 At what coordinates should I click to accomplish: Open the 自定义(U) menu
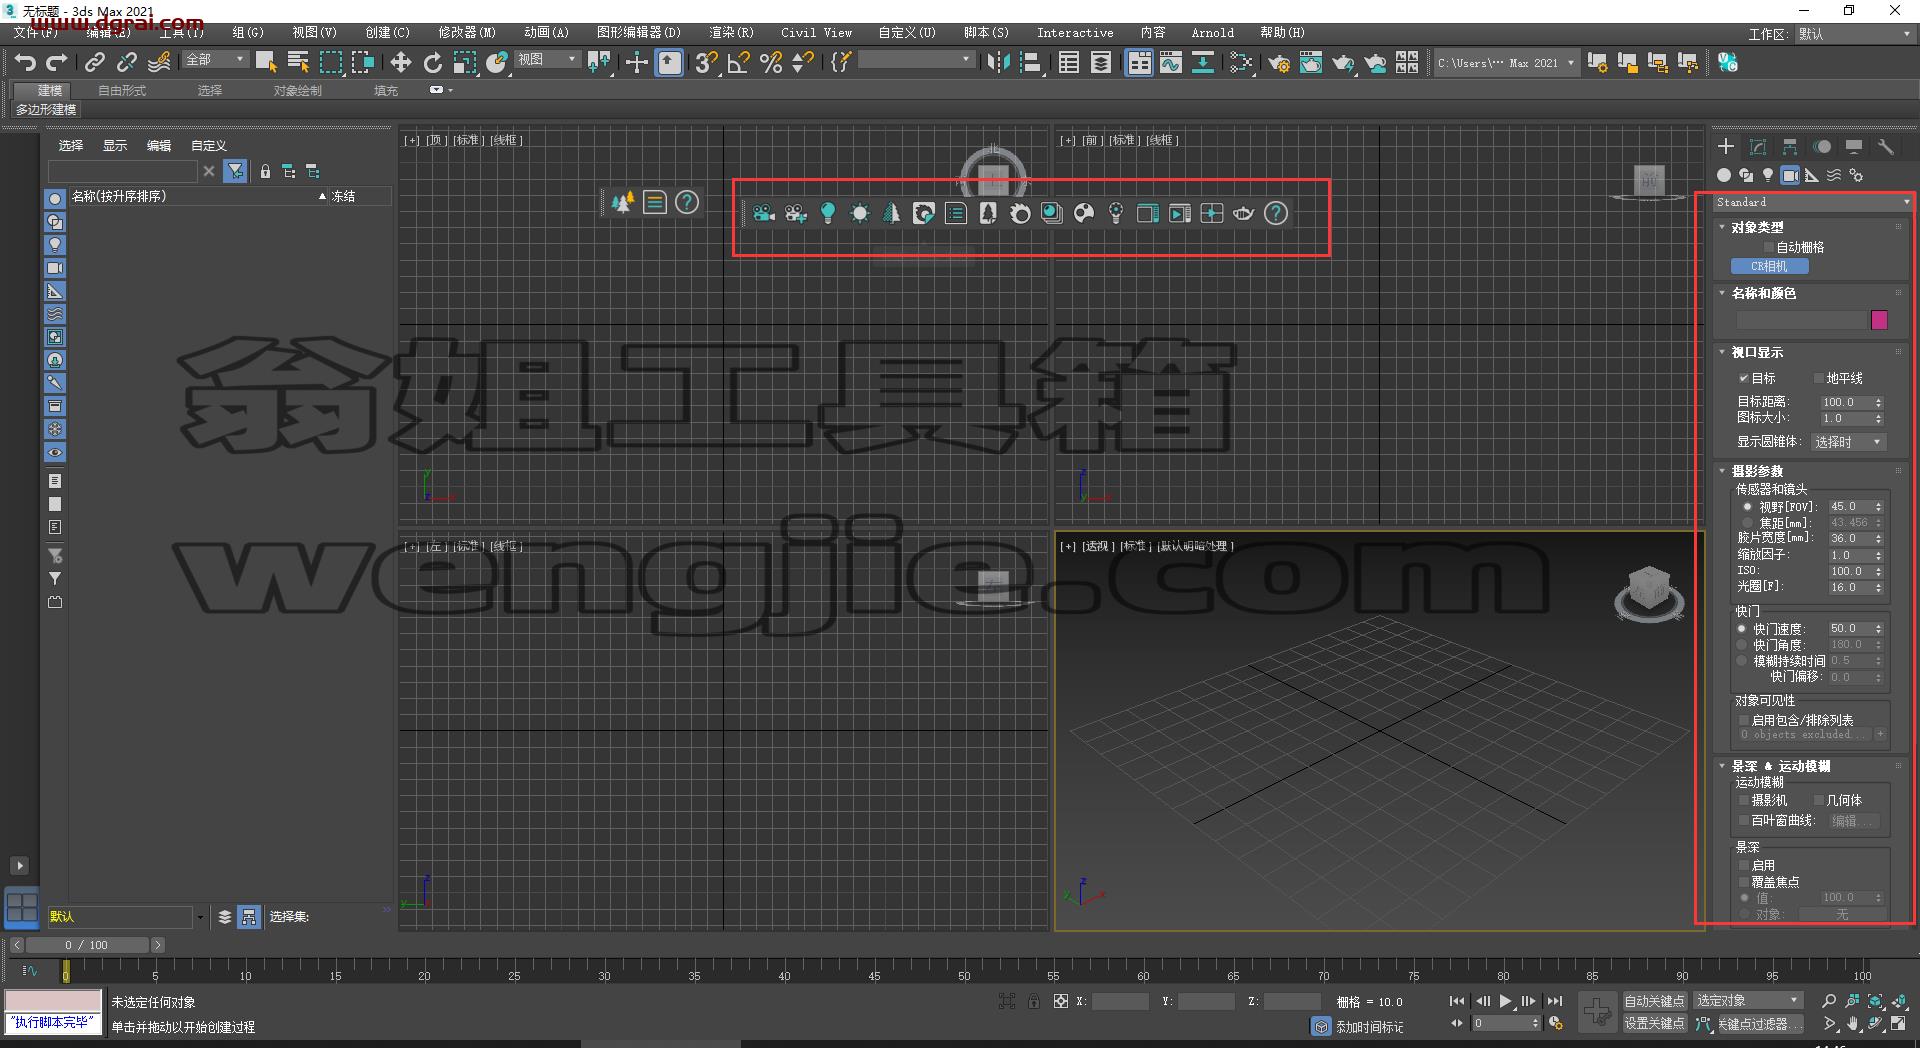907,33
